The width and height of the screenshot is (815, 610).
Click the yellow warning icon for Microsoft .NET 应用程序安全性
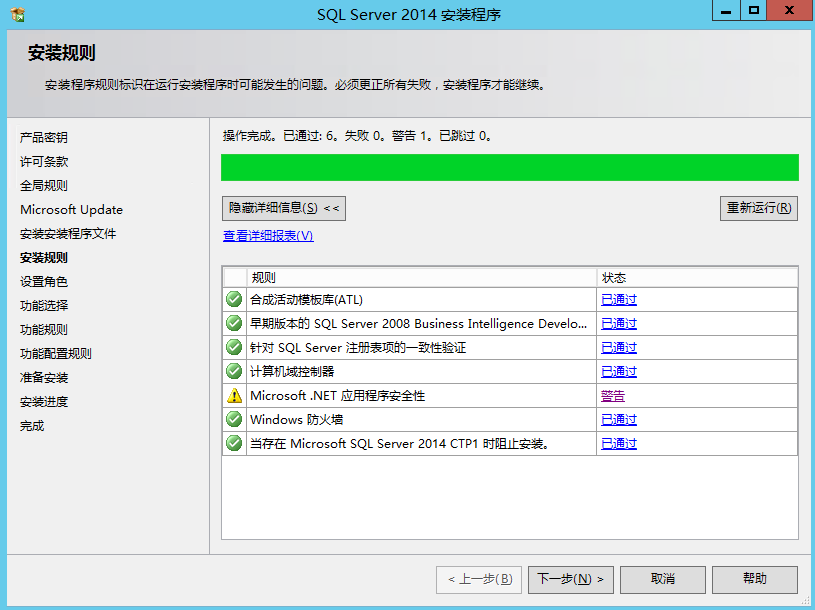coord(234,395)
